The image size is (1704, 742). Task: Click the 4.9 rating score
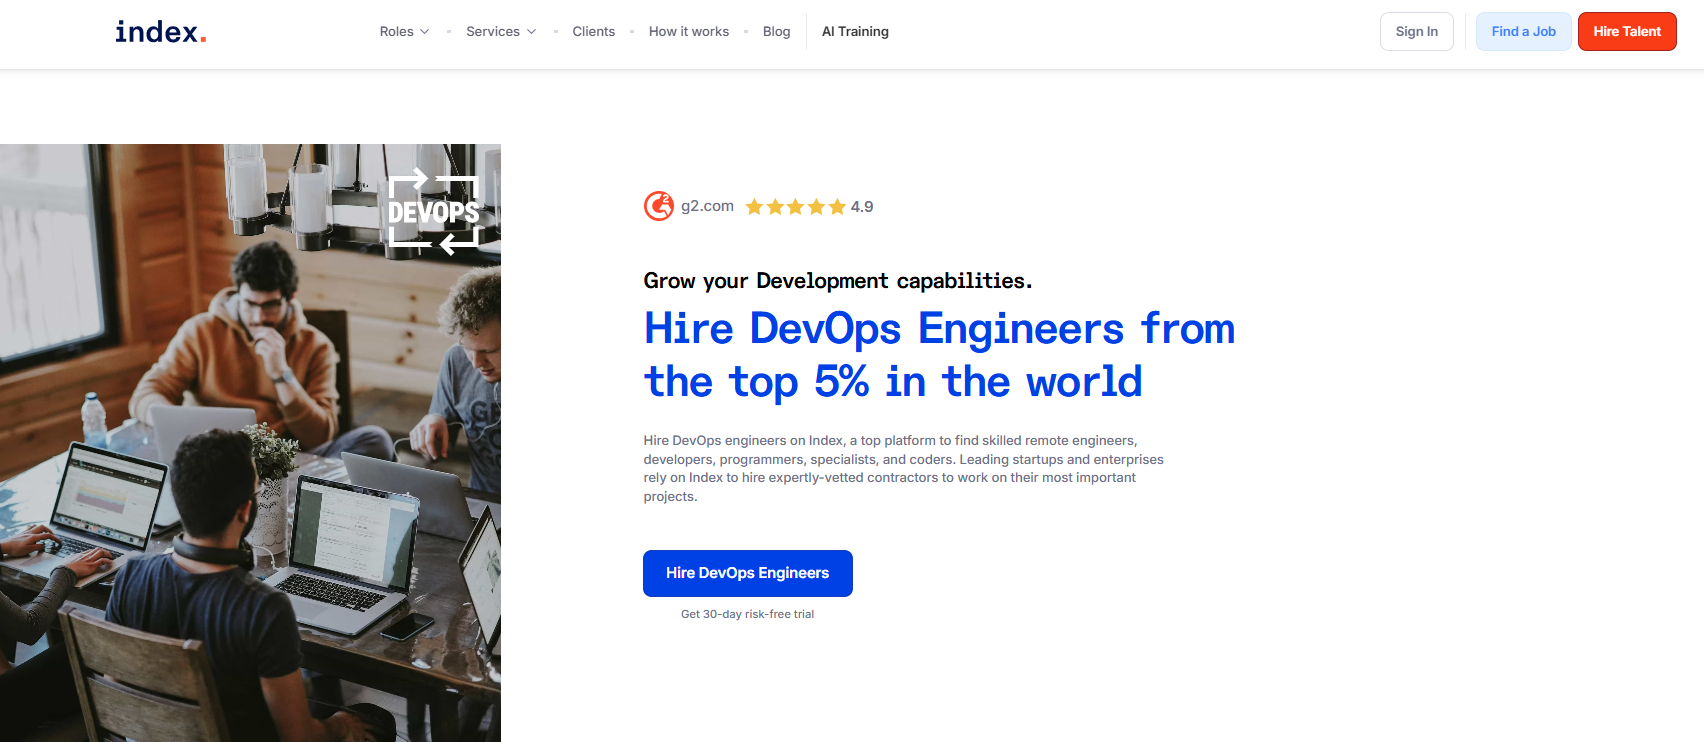(862, 207)
